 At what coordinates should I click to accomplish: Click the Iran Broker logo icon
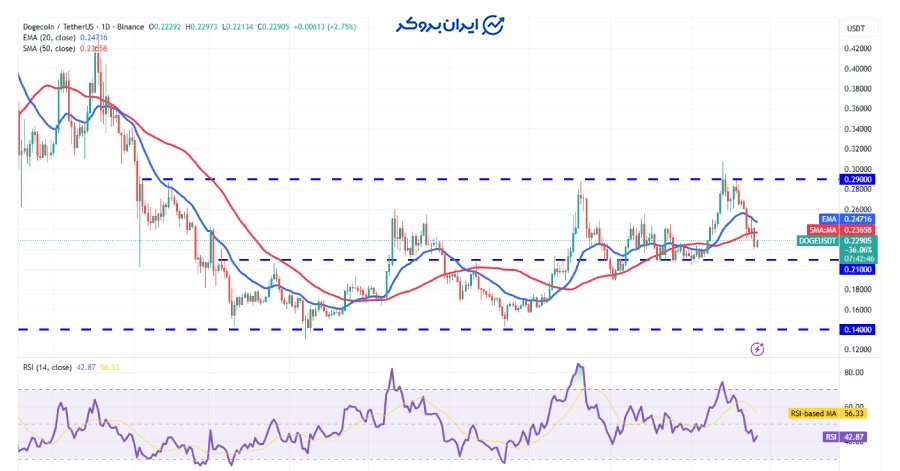coord(493,25)
